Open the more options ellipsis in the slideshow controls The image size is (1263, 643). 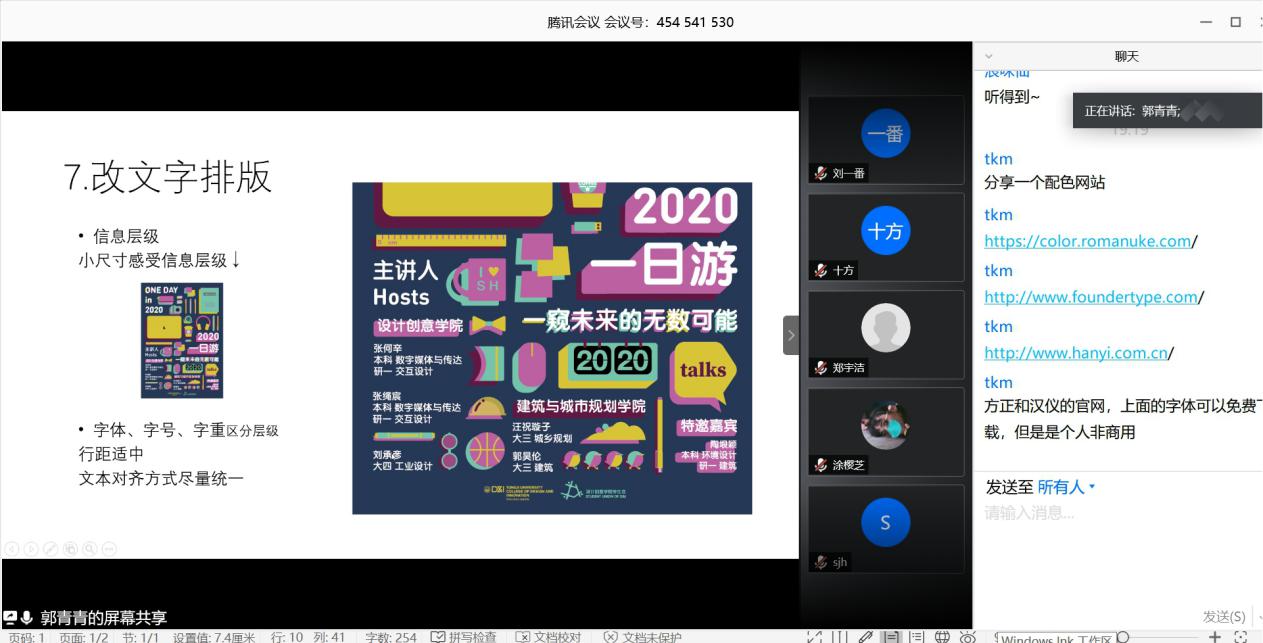tap(109, 548)
